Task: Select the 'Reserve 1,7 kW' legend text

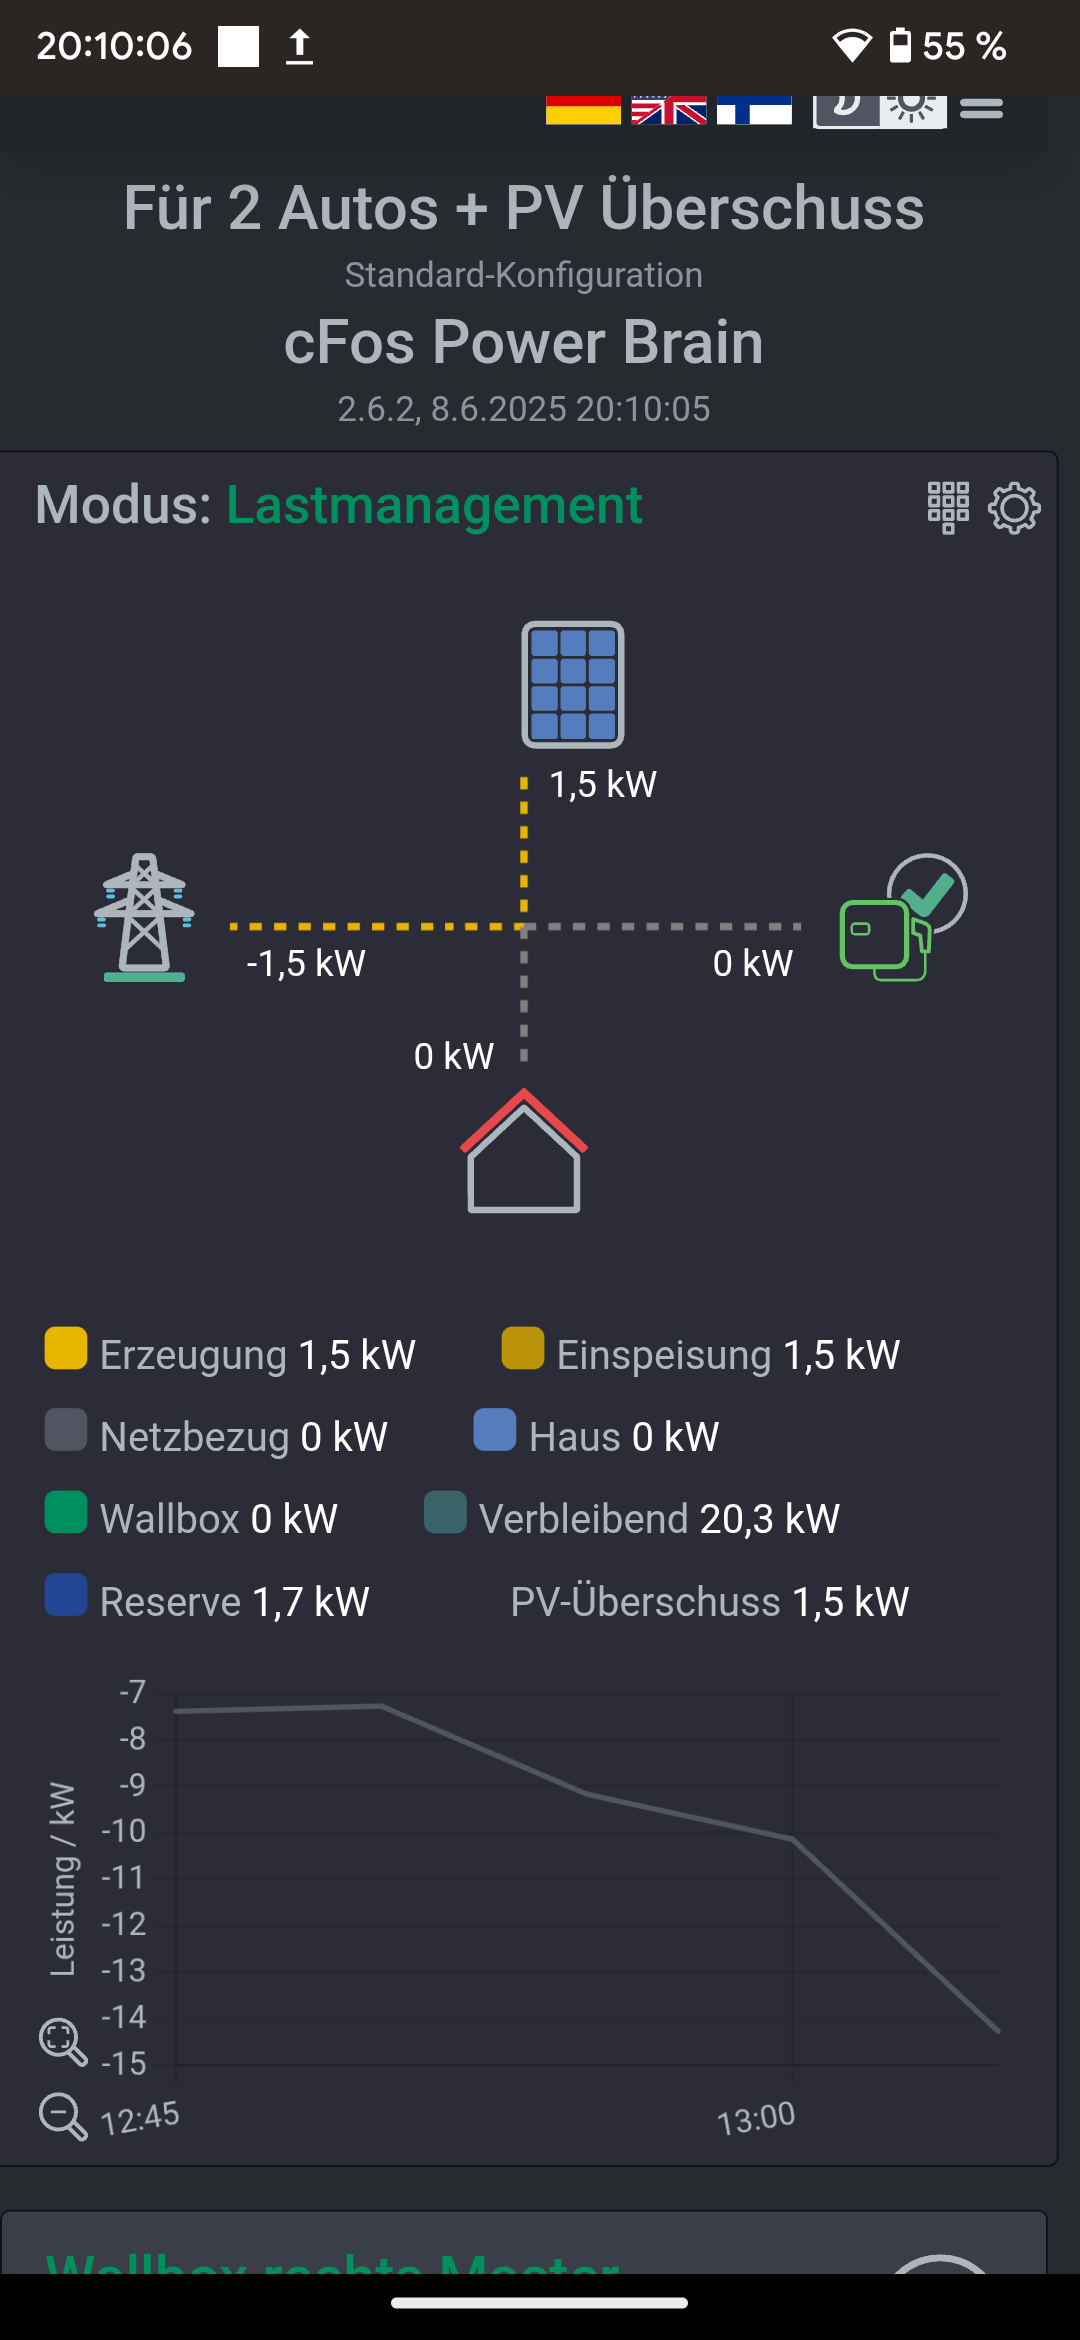Action: (x=235, y=1602)
